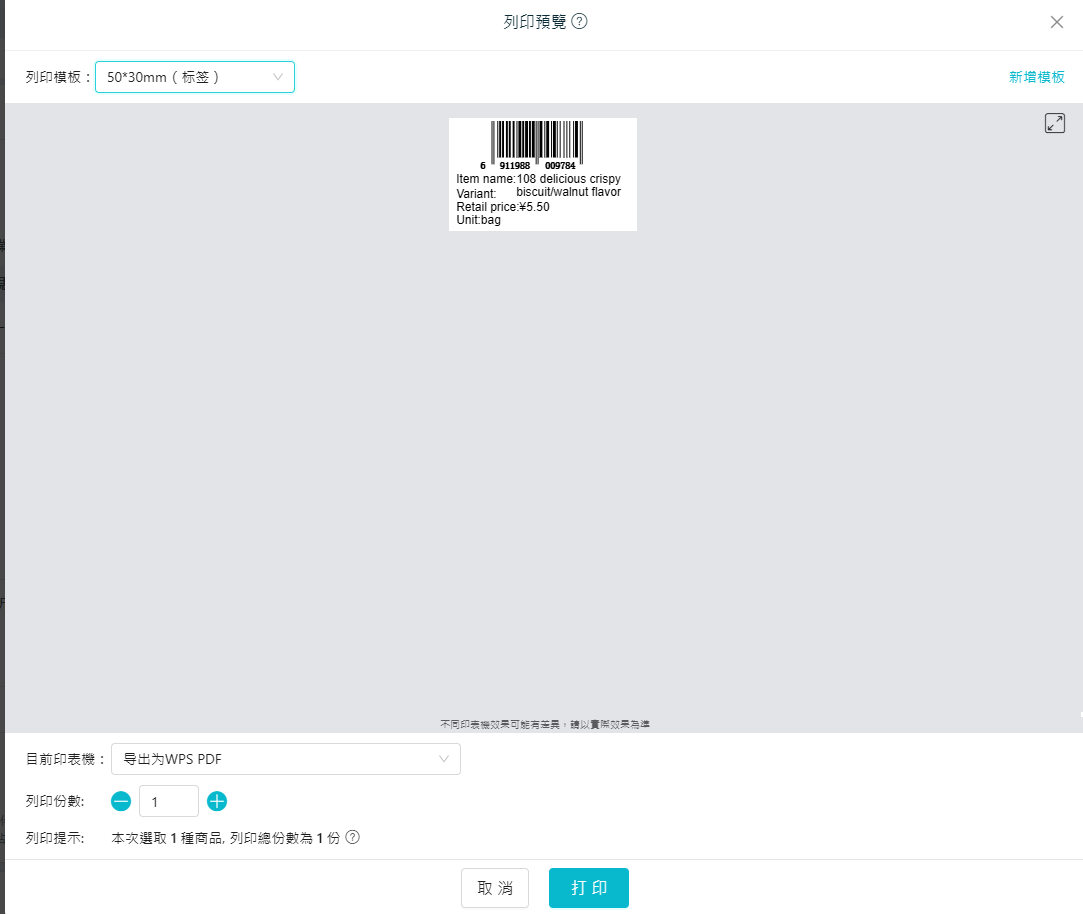Open the 目前印表機 printer dropdown
Viewport: 1083px width, 914px height.
pyautogui.click(x=285, y=759)
